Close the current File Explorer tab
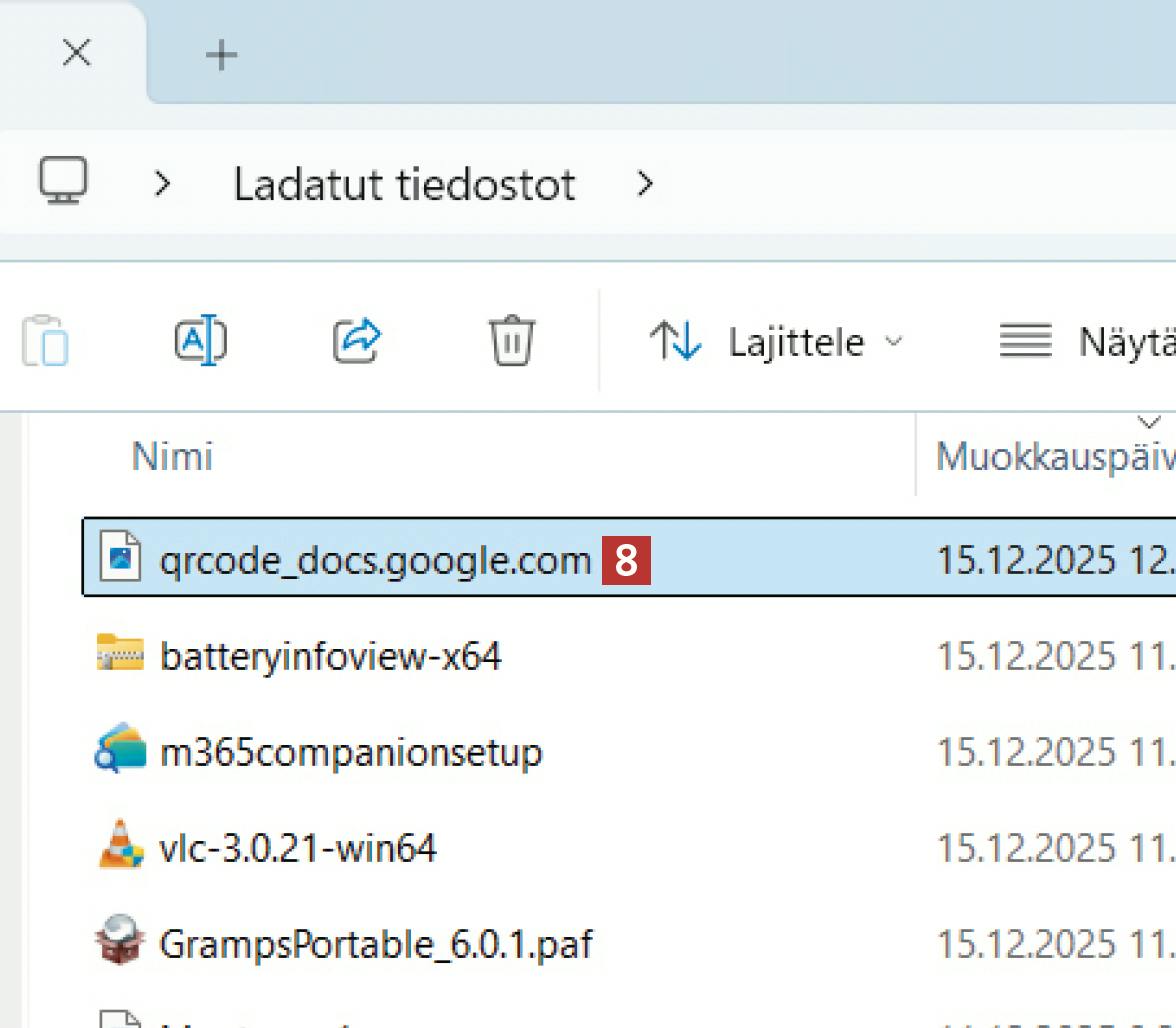This screenshot has height=1028, width=1176. pos(77,54)
